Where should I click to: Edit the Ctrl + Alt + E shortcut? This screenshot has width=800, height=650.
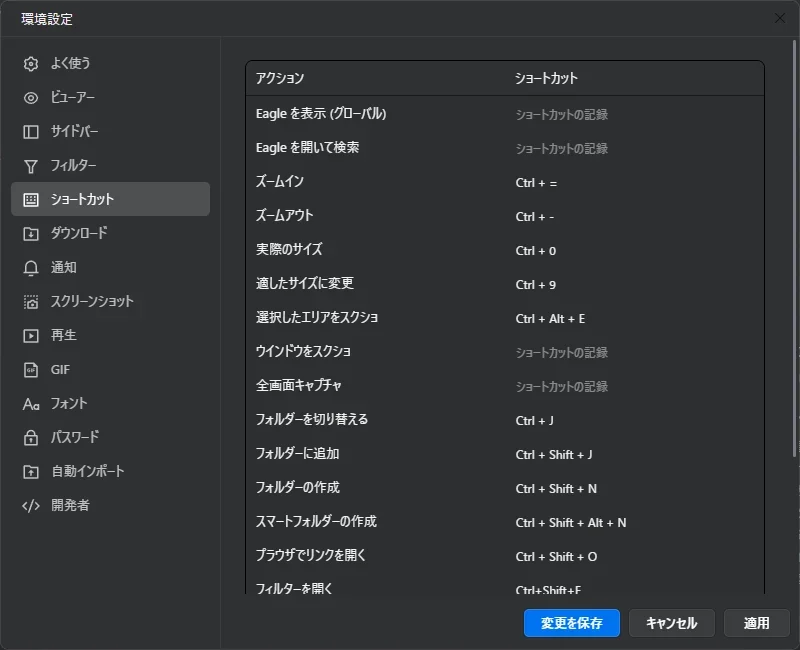tap(550, 319)
